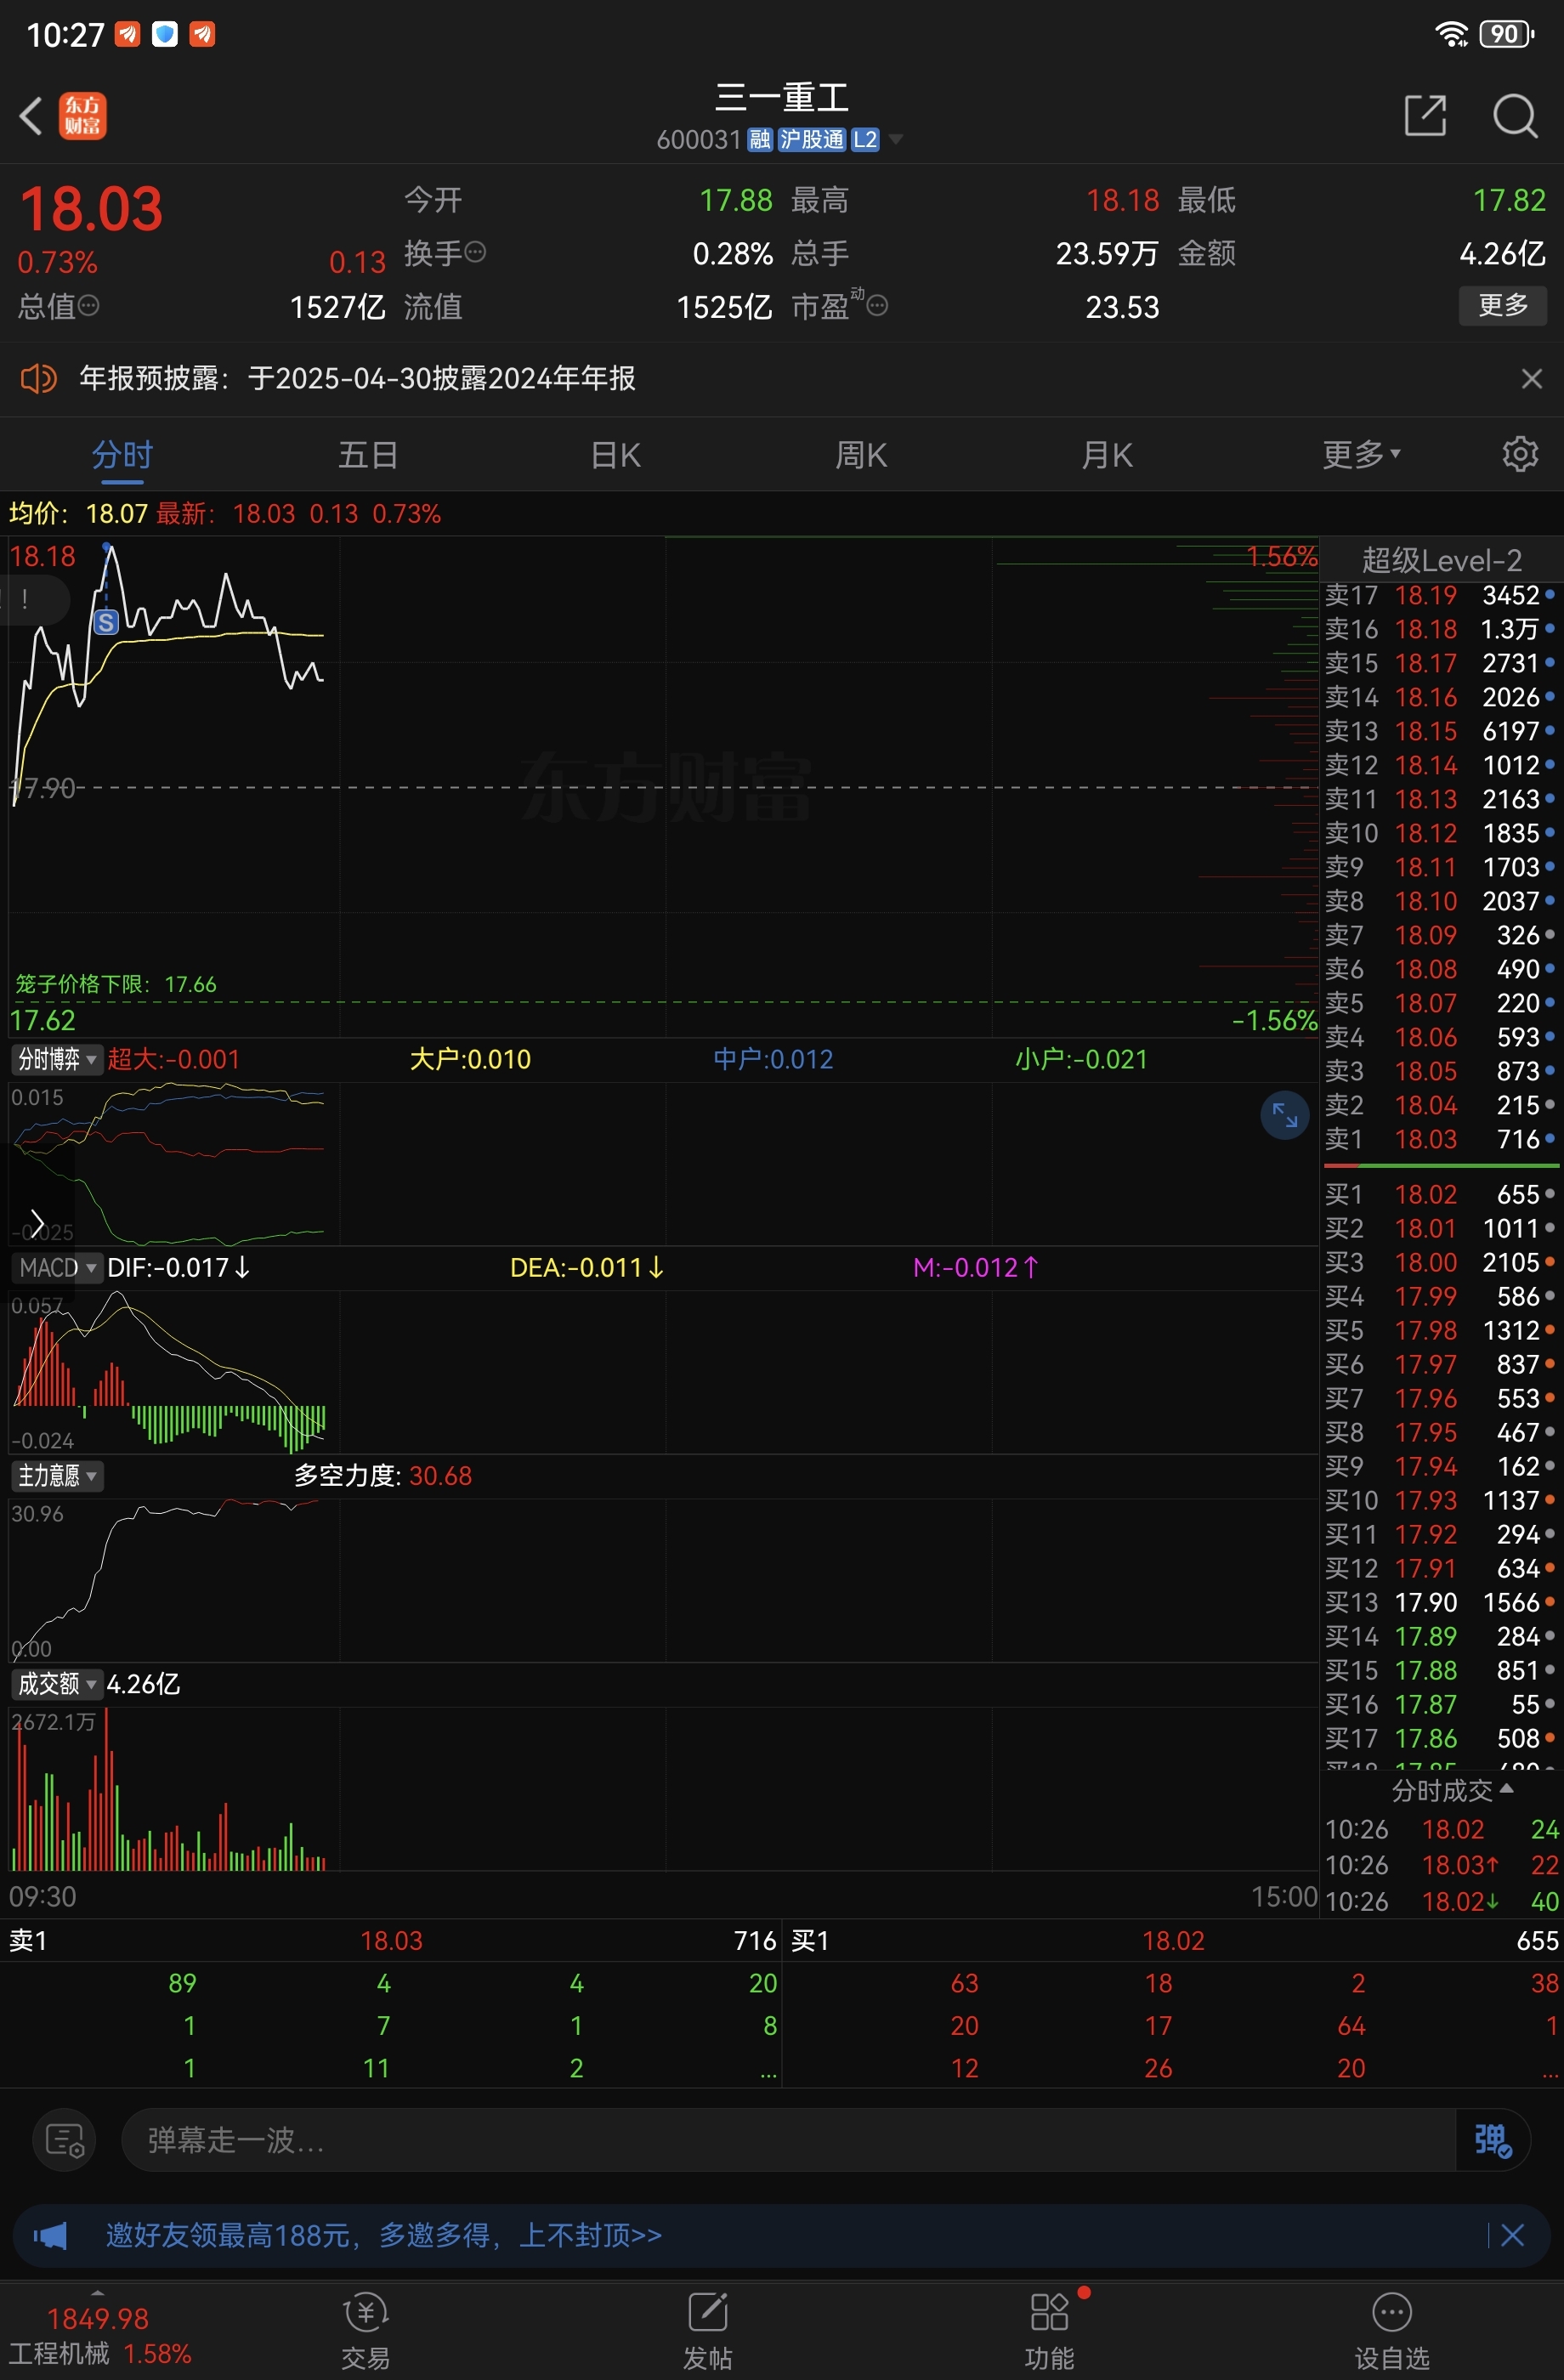
Task: Switch to 日K chart tab
Action: (x=615, y=455)
